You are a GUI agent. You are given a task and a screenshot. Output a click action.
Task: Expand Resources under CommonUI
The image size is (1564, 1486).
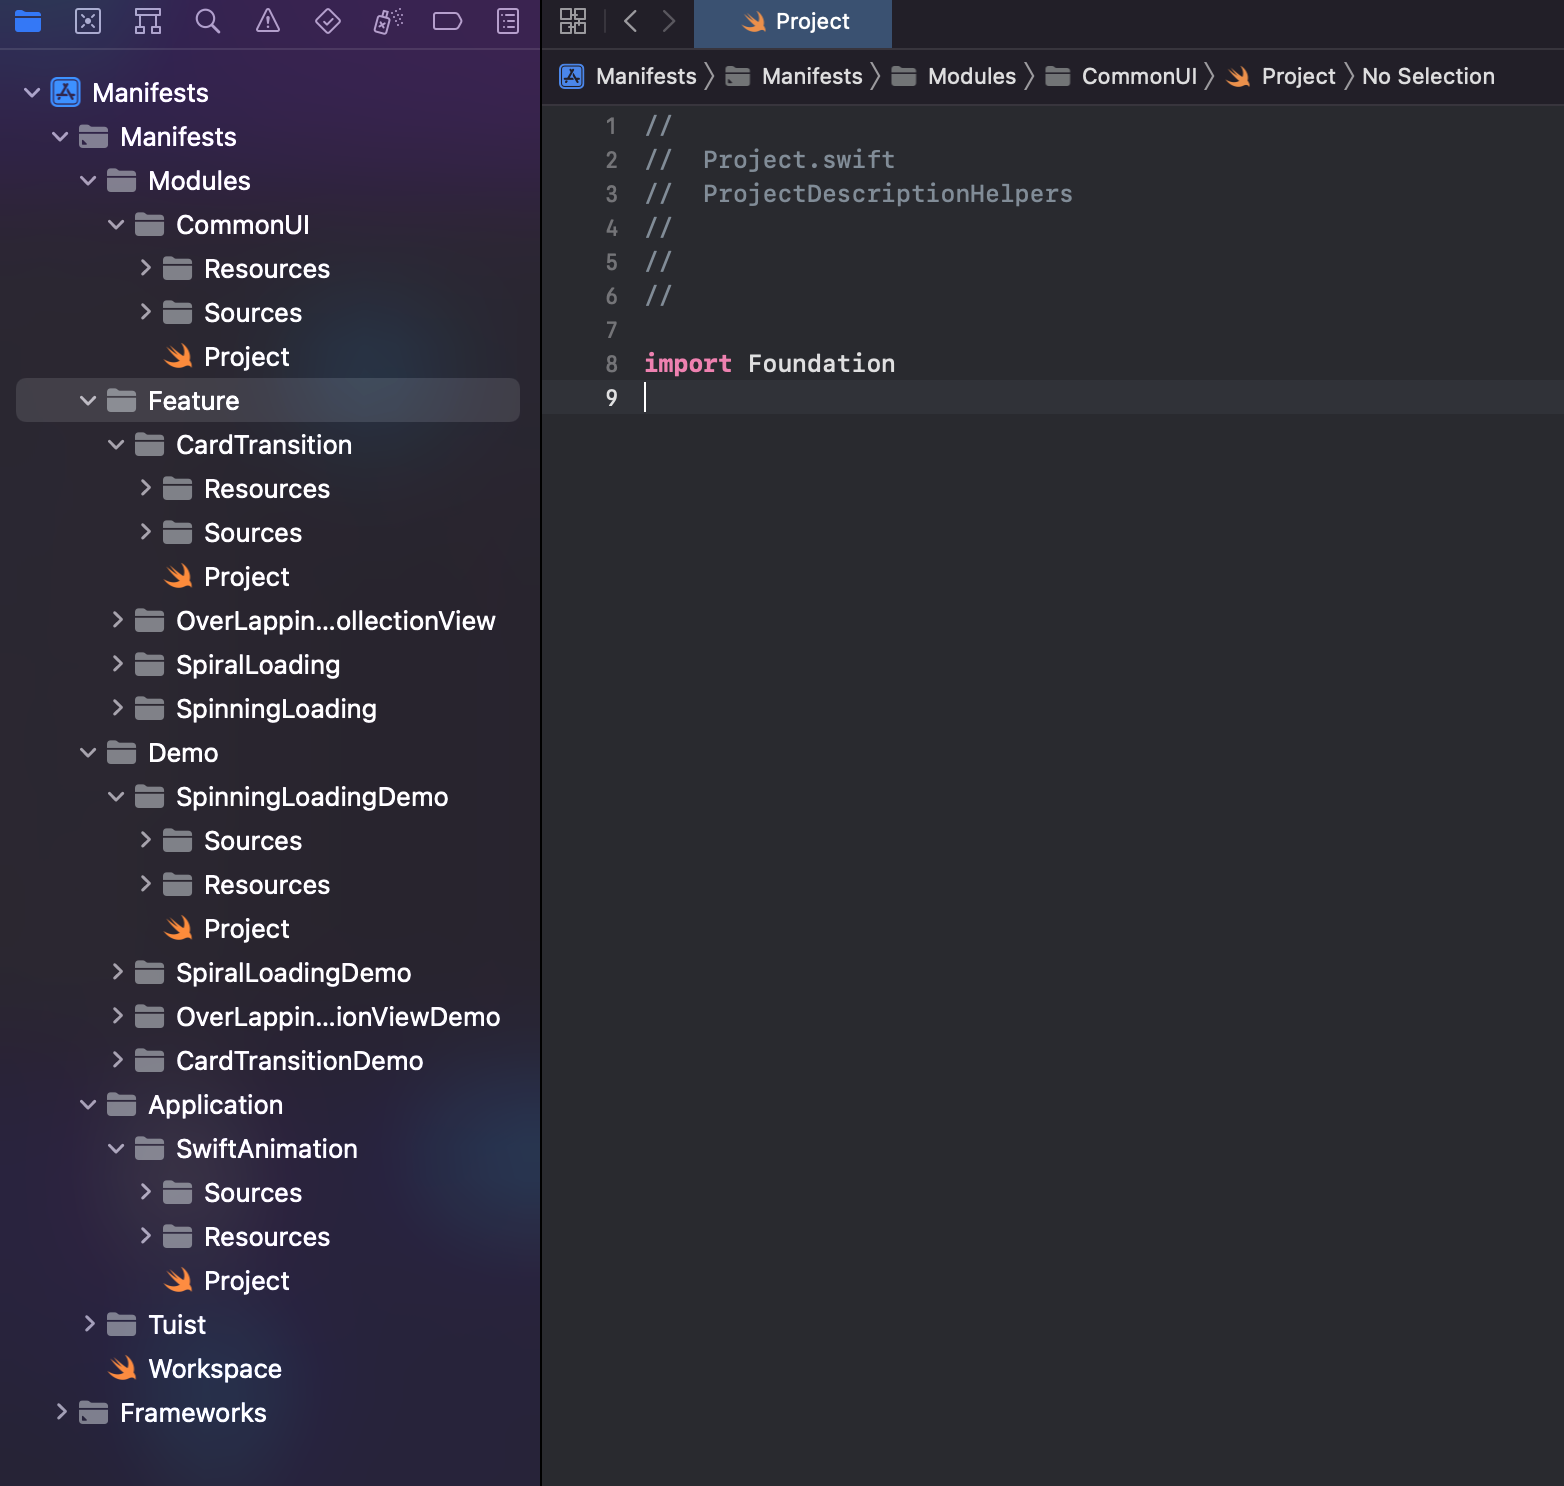click(x=145, y=268)
